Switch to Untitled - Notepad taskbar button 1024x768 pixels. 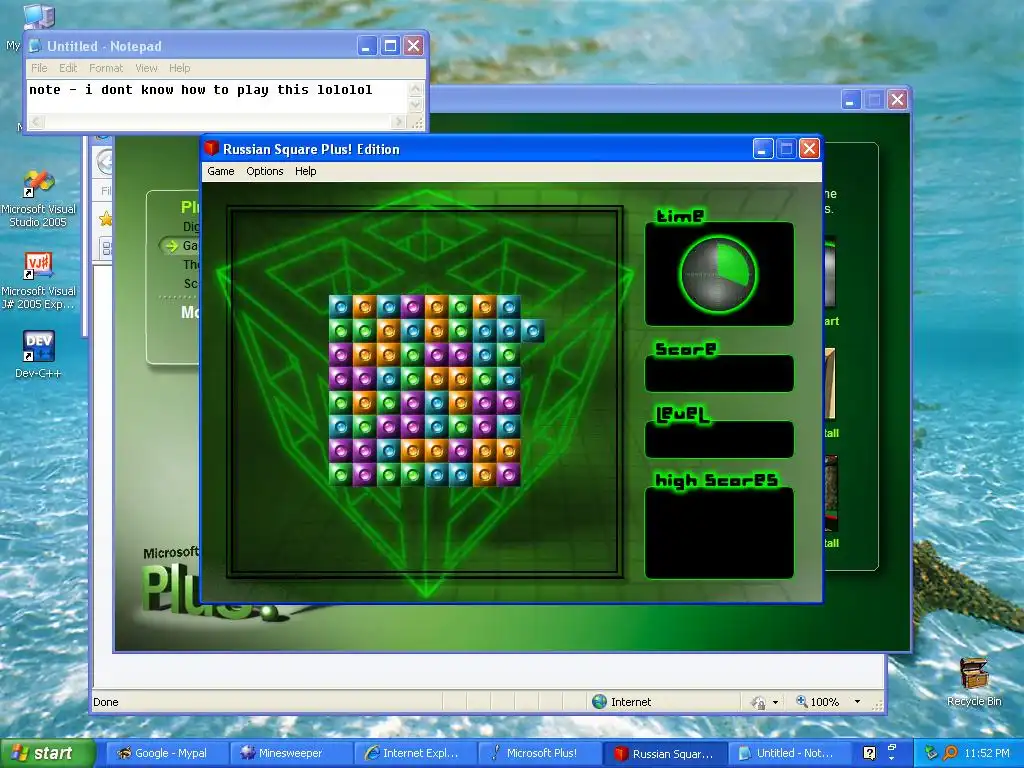point(788,753)
